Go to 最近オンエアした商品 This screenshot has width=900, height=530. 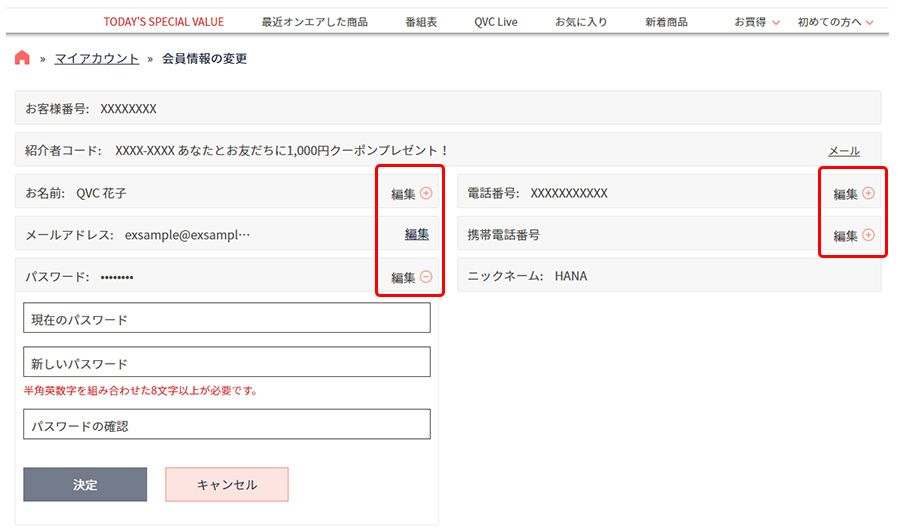314,21
